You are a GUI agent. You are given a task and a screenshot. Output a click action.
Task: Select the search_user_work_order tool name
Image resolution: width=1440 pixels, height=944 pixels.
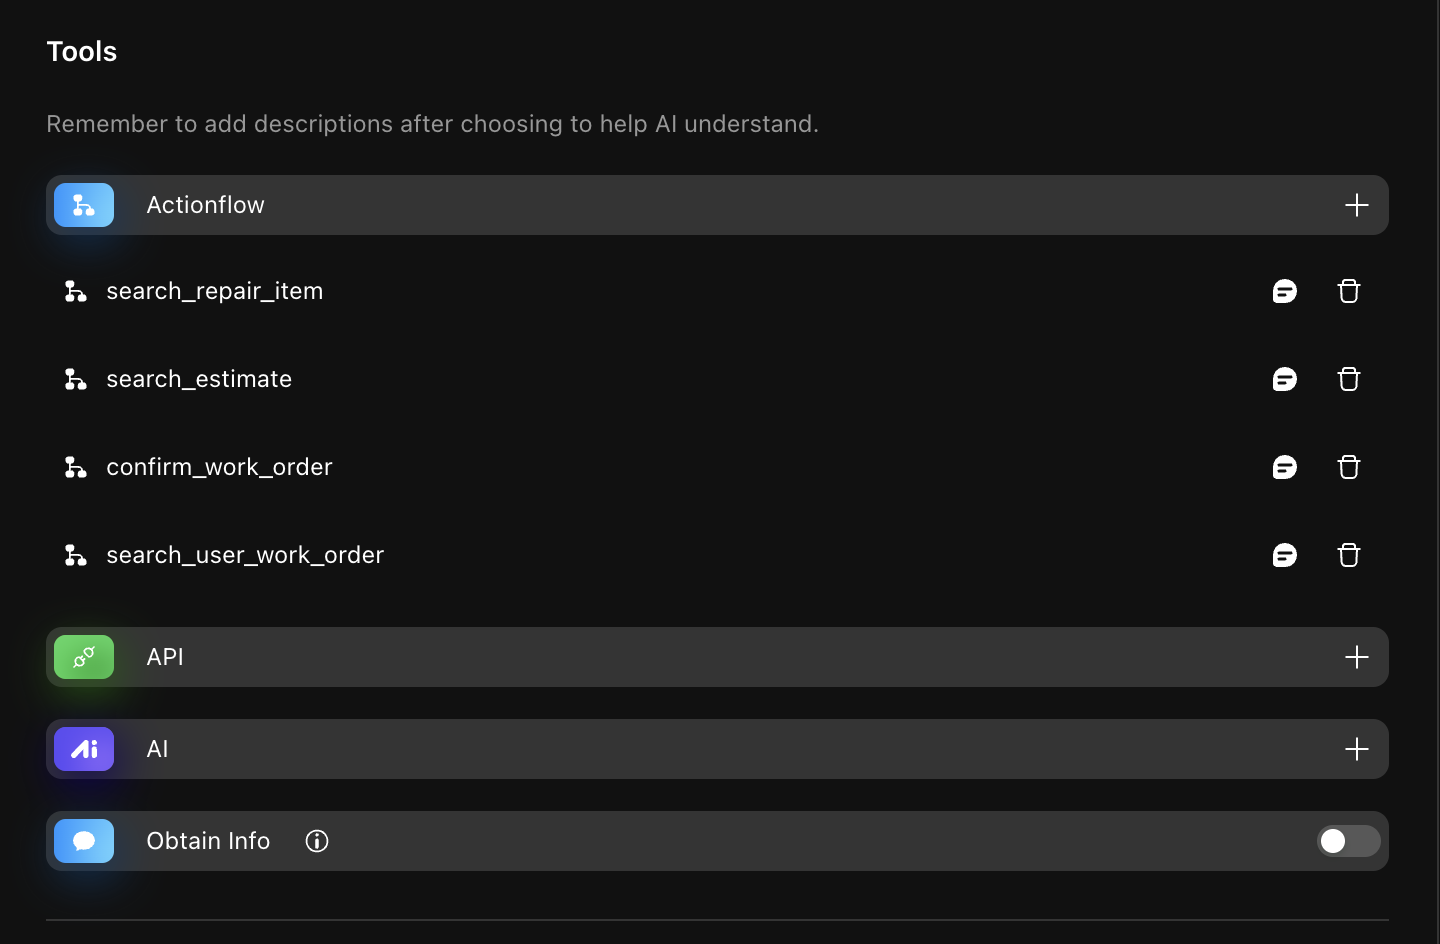click(x=245, y=555)
